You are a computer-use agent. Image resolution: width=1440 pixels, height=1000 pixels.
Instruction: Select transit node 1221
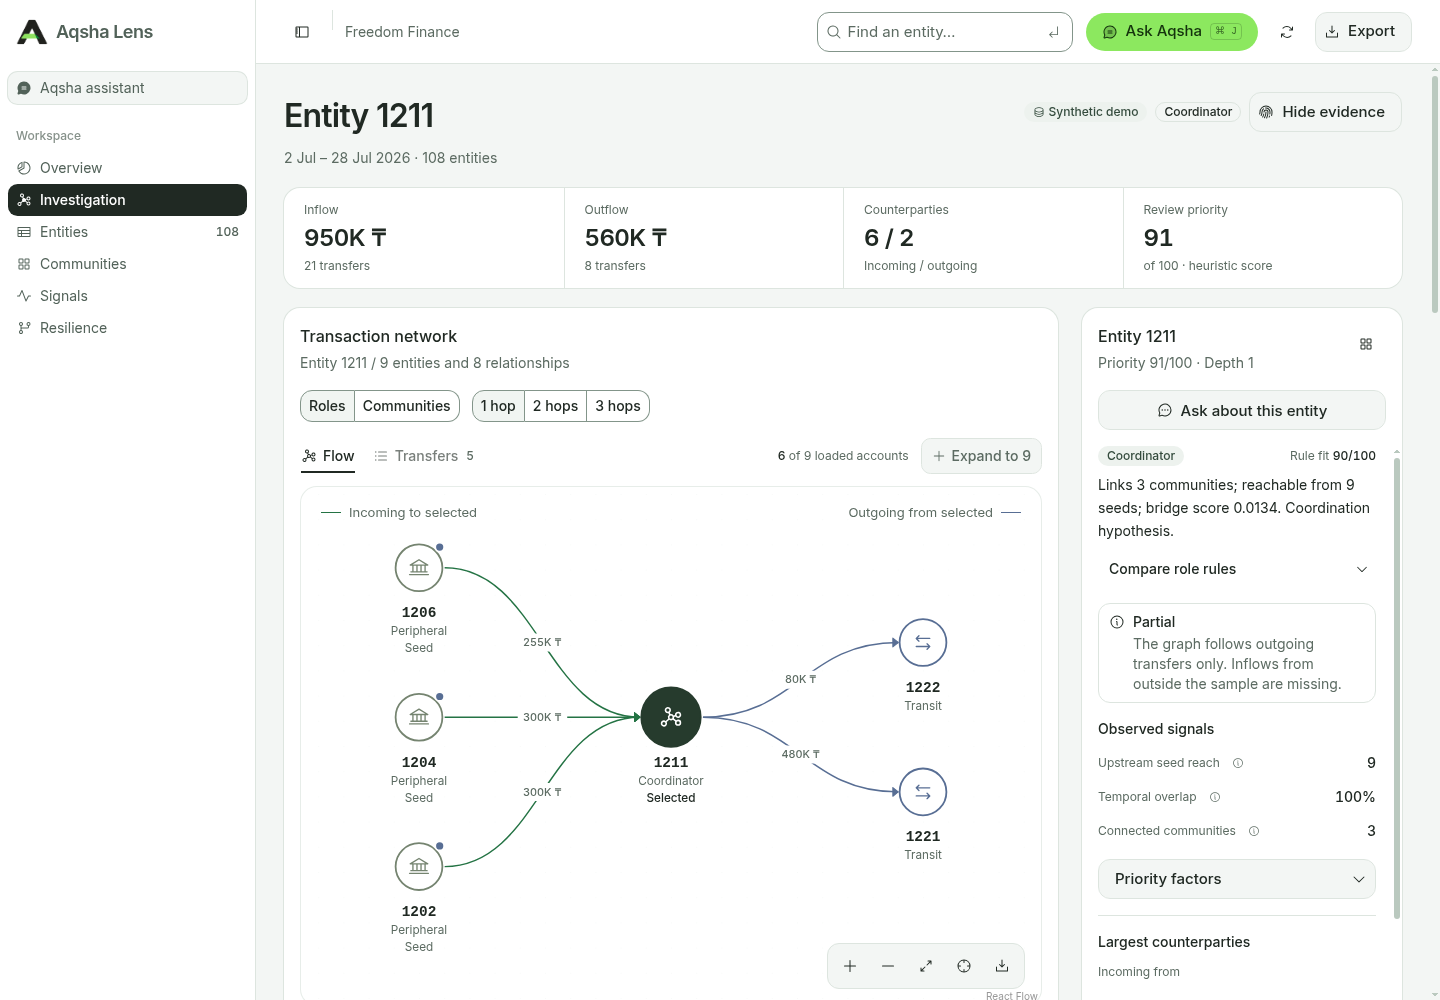pos(923,792)
